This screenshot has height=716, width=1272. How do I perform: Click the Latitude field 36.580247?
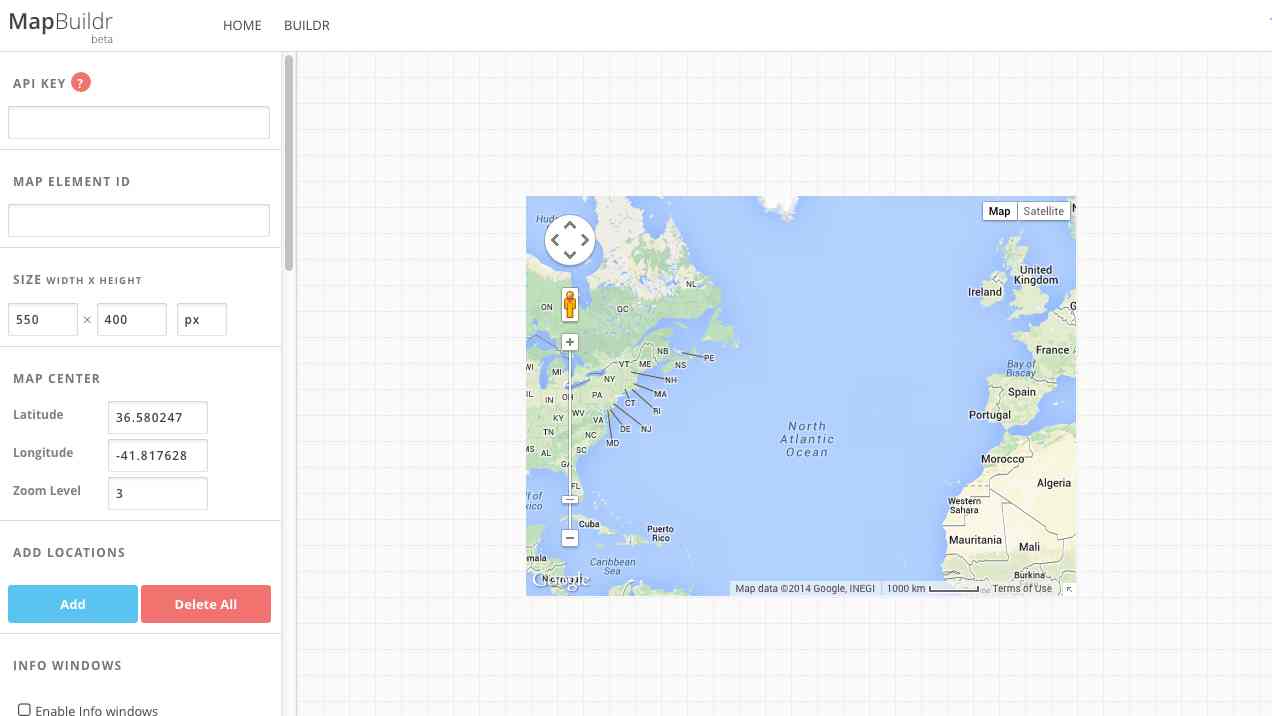point(158,418)
